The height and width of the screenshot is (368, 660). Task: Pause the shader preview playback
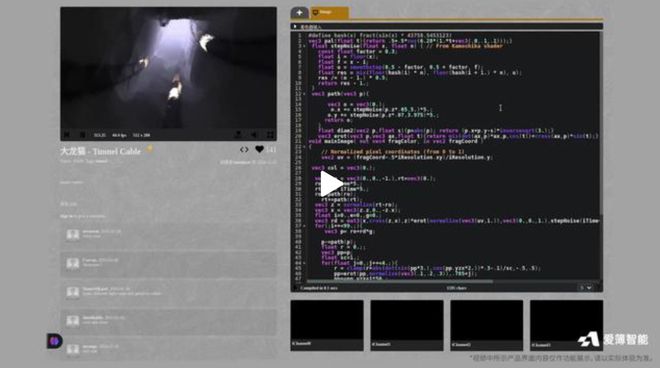tap(82, 135)
